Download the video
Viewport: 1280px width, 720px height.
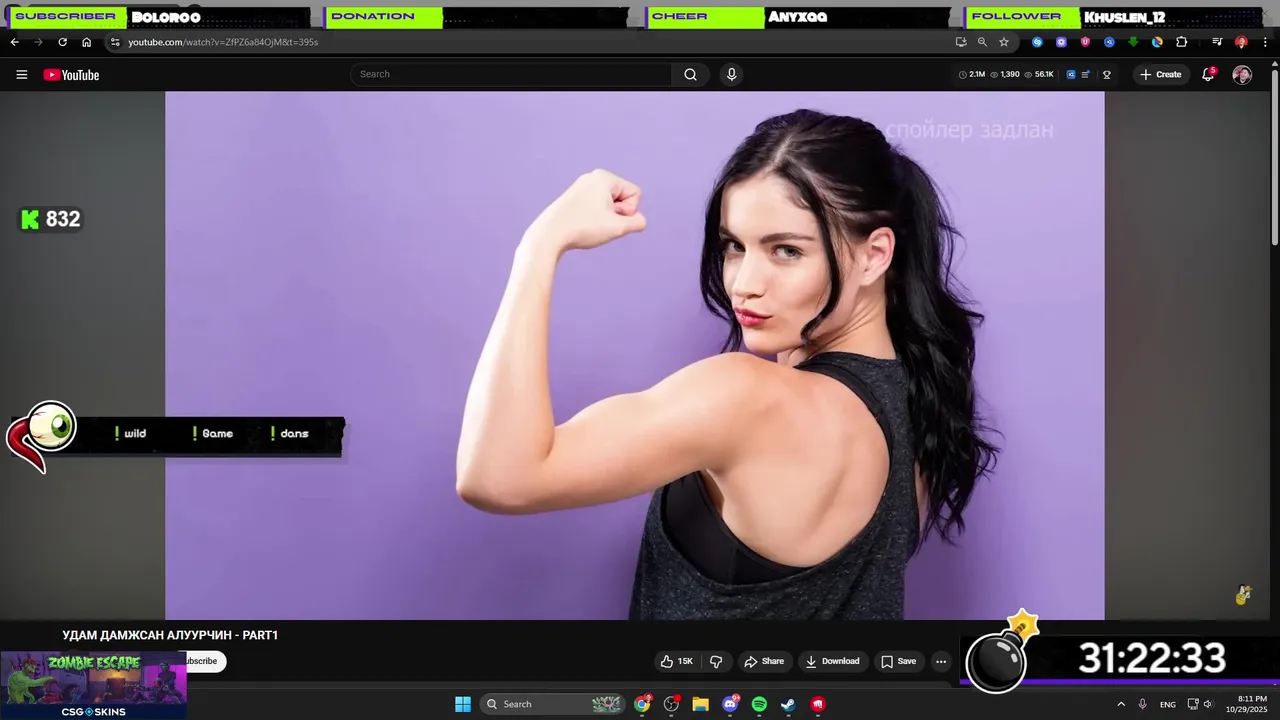832,661
